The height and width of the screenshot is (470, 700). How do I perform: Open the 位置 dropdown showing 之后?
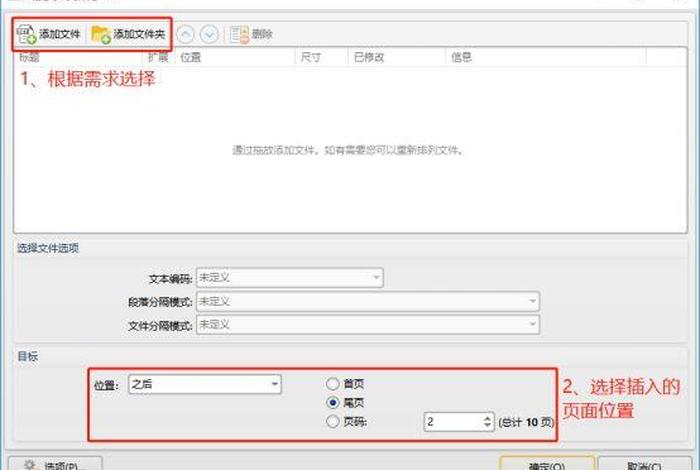point(205,384)
